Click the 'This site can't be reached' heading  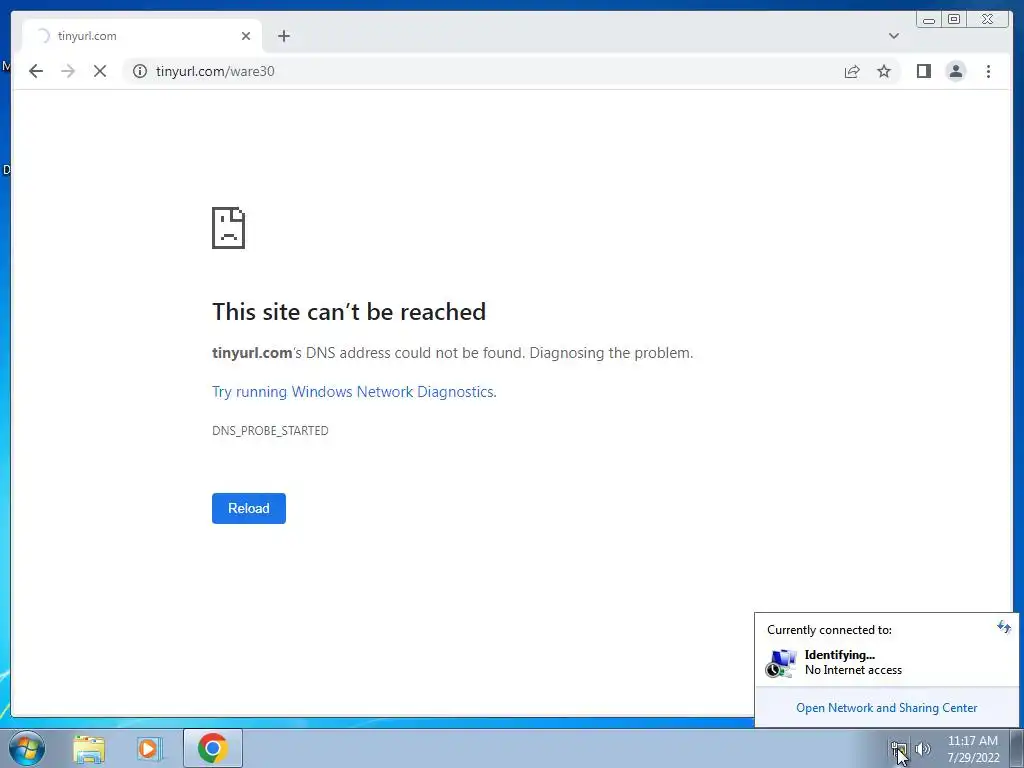(x=349, y=312)
